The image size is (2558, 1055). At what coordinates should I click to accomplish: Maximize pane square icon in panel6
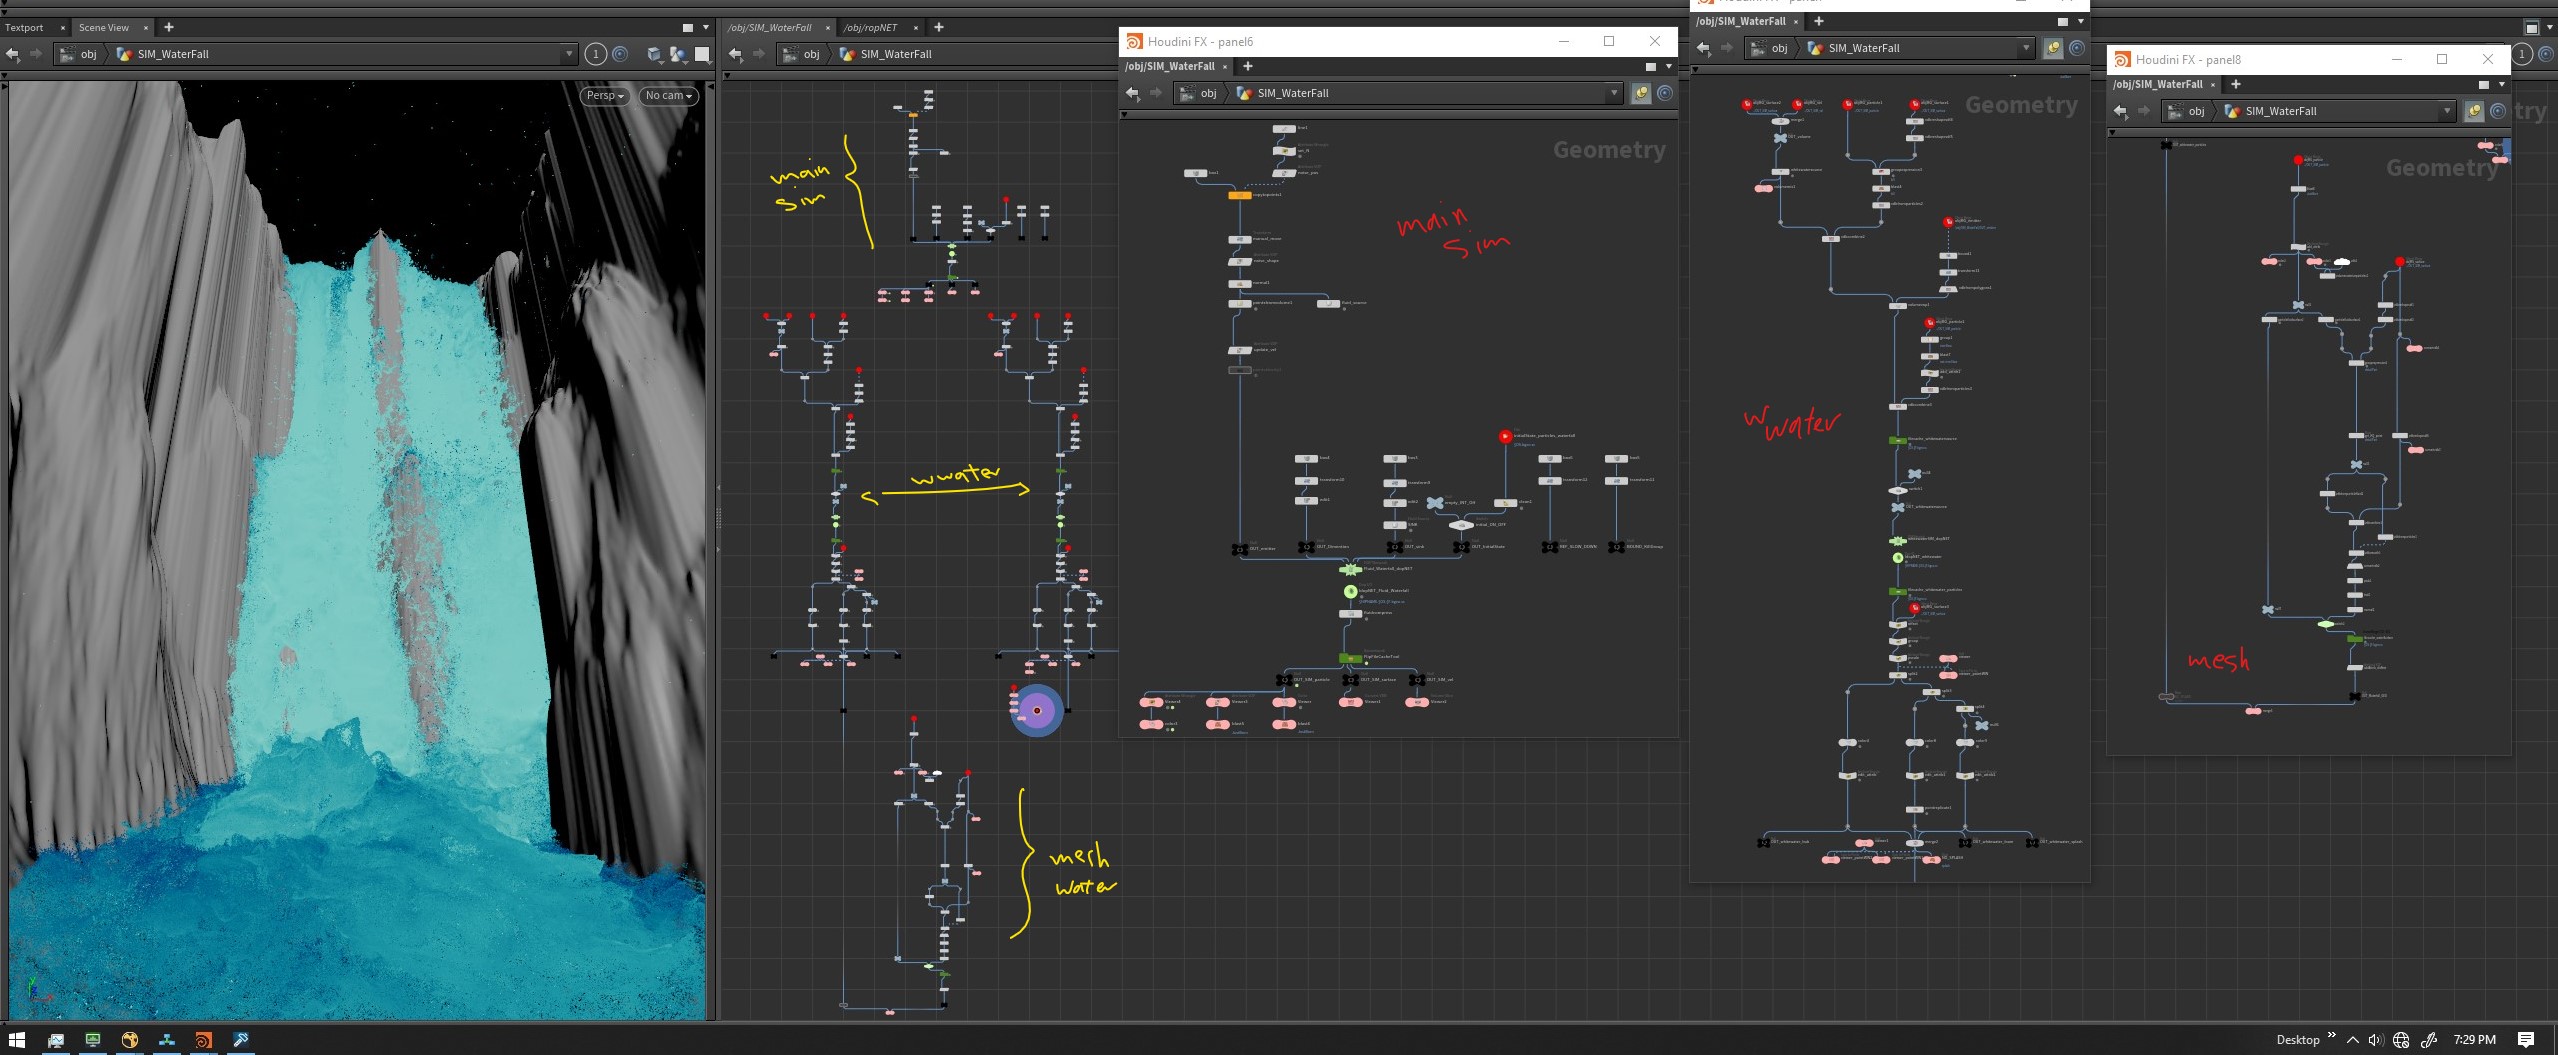(x=1651, y=67)
